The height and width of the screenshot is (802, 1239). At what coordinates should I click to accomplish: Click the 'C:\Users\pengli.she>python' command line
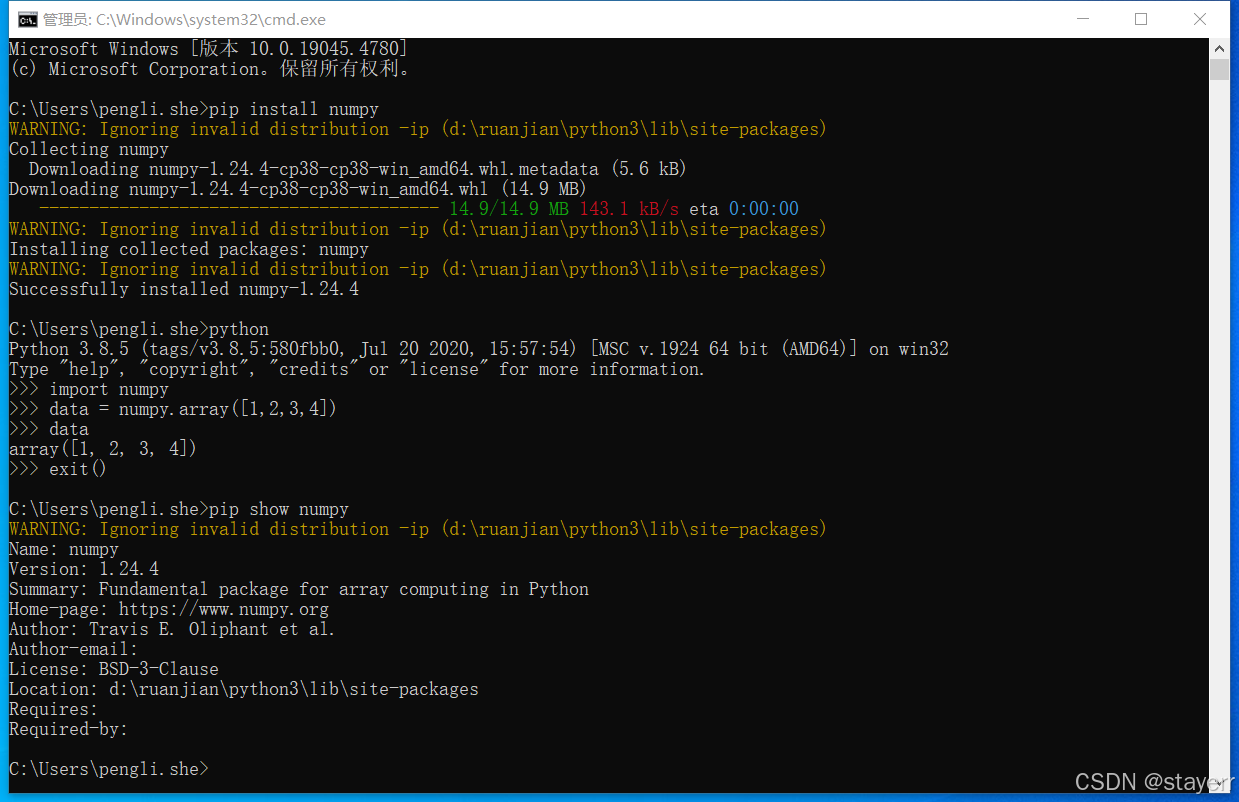tap(139, 329)
